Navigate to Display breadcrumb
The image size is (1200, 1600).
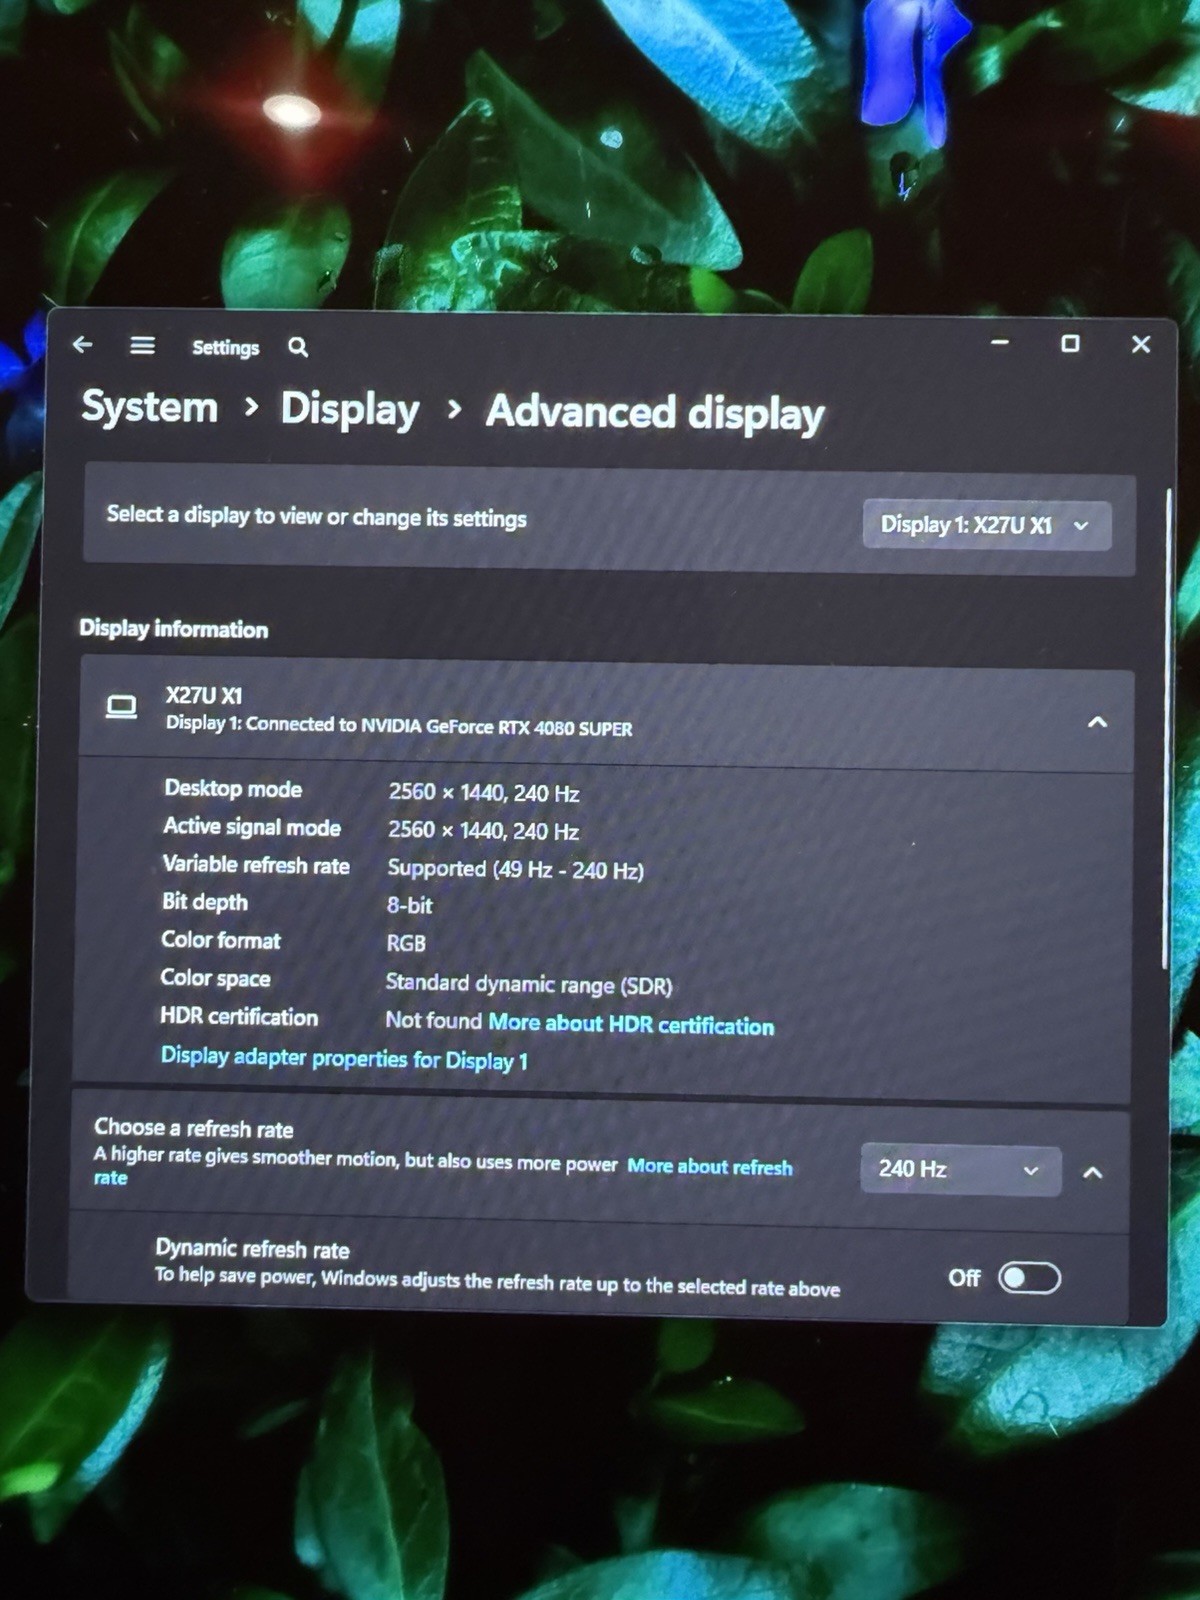coord(350,409)
